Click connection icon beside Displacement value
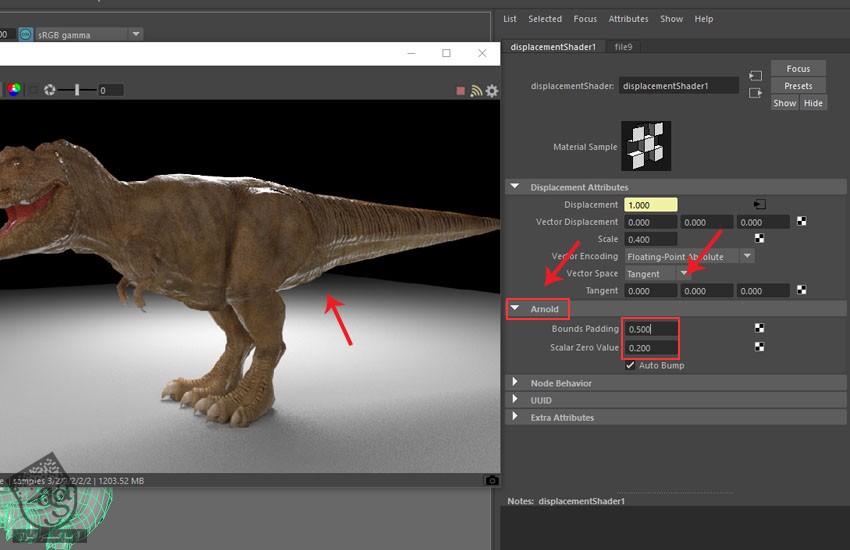The image size is (850, 550). [759, 204]
